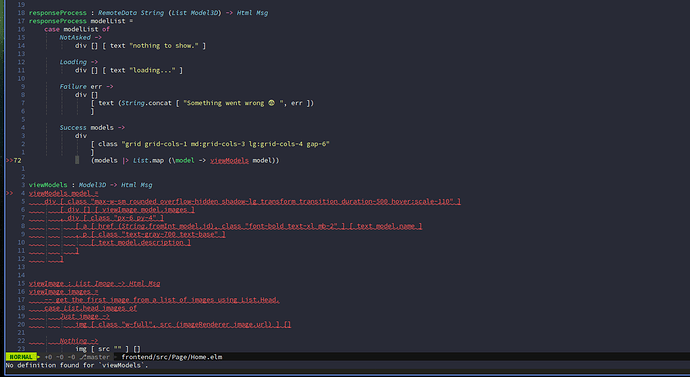This screenshot has width=690, height=377.
Task: Click the >> diagnostic sign next to line 72
Action: [x=9, y=160]
